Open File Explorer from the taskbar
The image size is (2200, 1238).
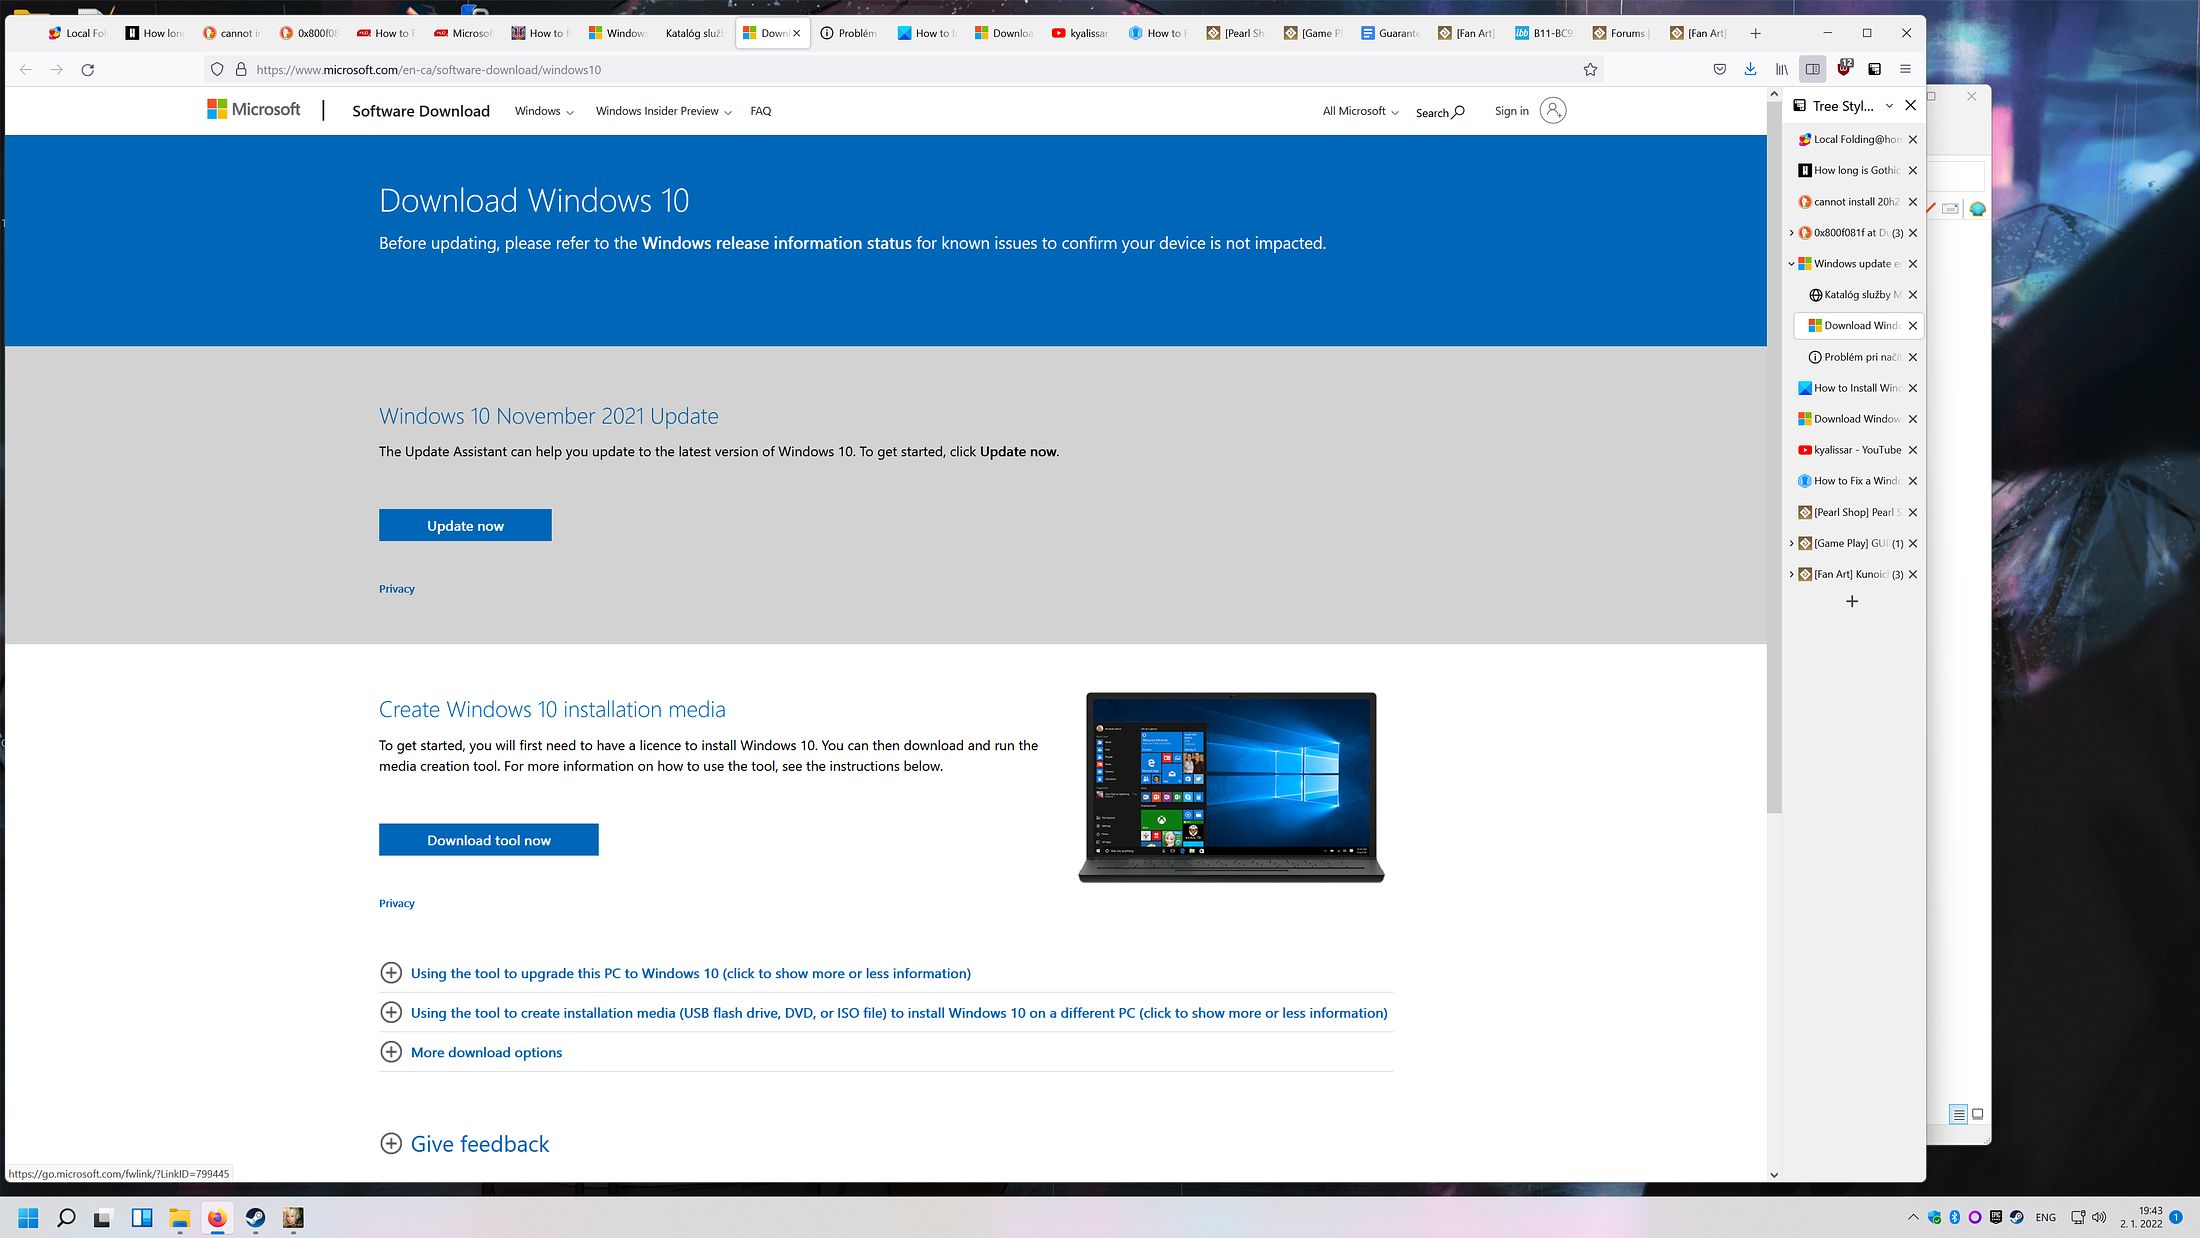pos(180,1217)
